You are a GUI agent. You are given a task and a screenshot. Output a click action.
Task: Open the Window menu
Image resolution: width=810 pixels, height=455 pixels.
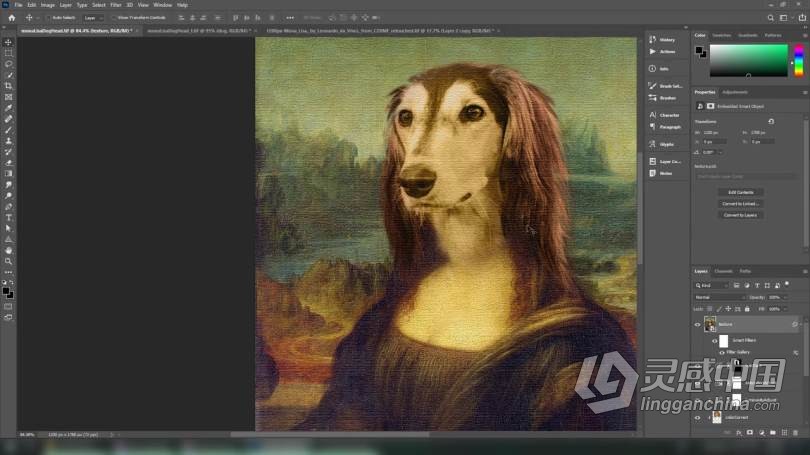coord(163,5)
